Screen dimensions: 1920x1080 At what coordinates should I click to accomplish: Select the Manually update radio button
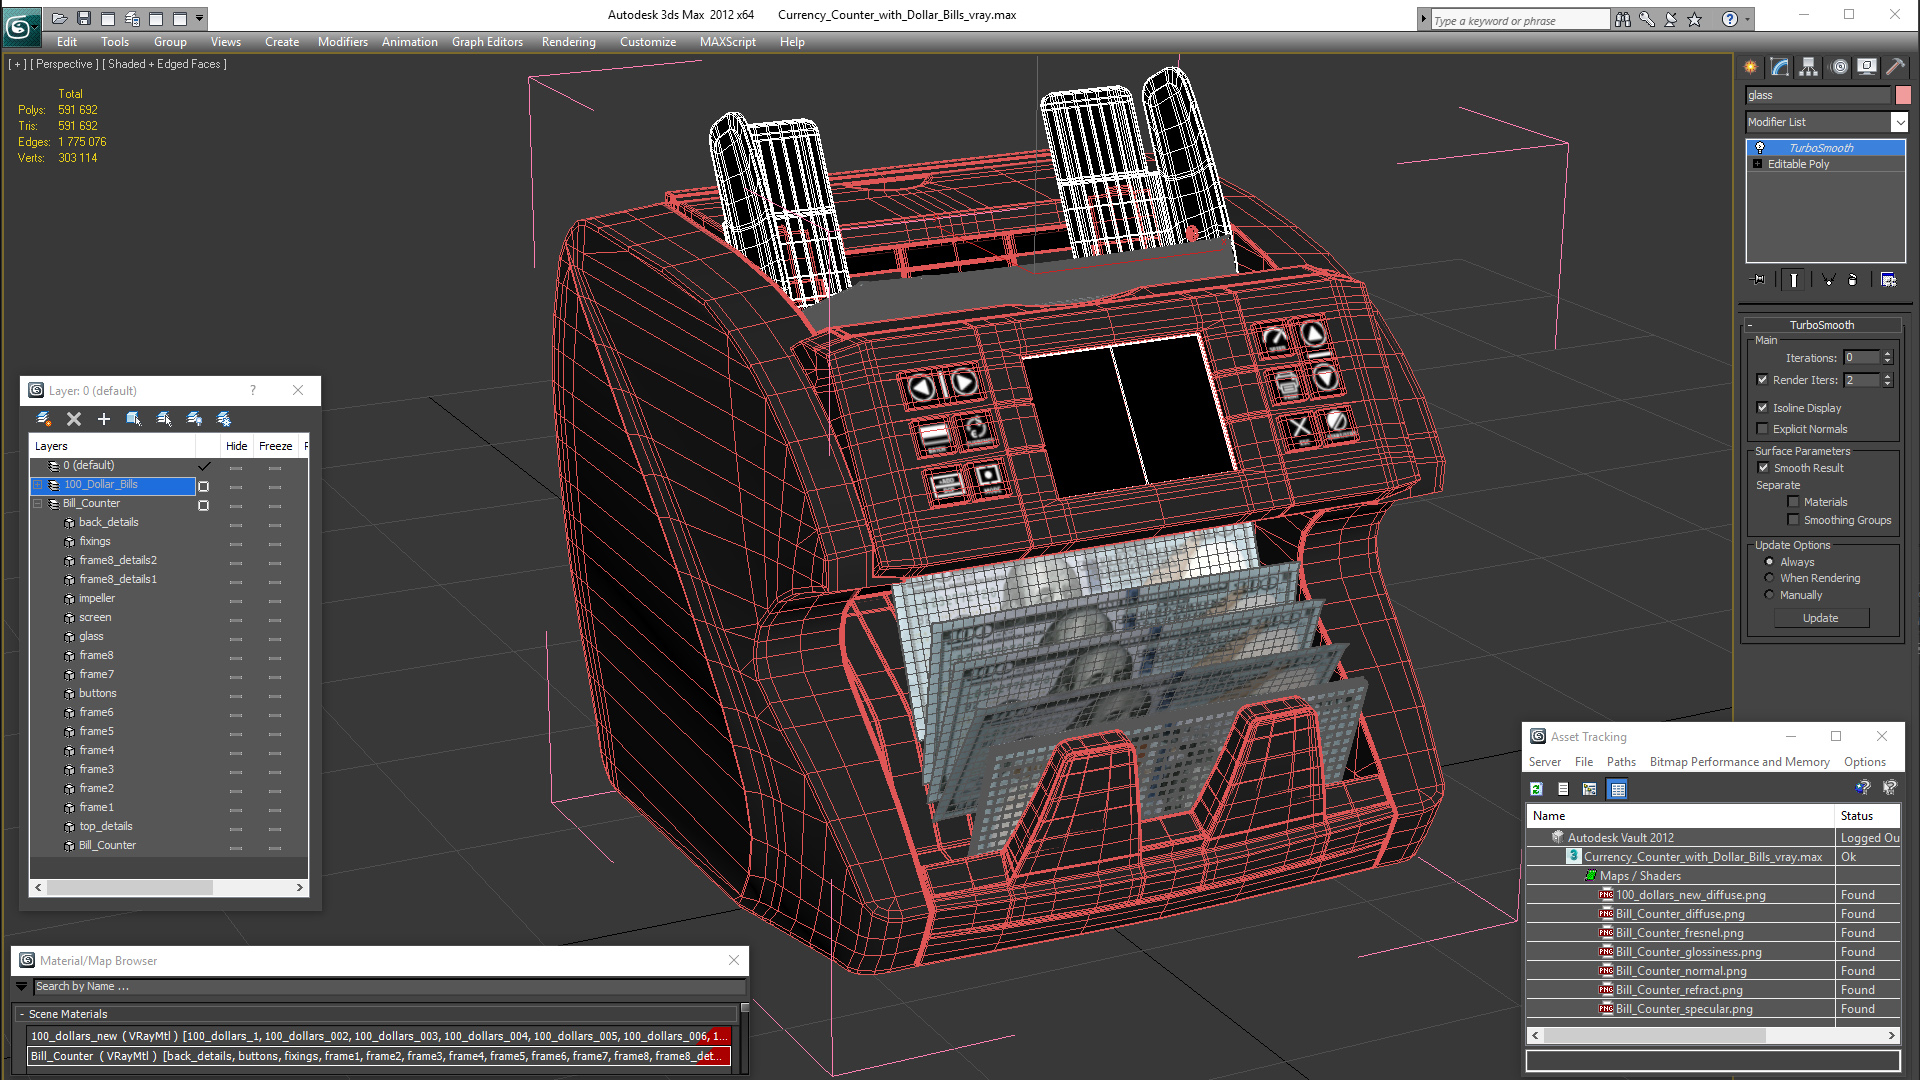pyautogui.click(x=1769, y=595)
